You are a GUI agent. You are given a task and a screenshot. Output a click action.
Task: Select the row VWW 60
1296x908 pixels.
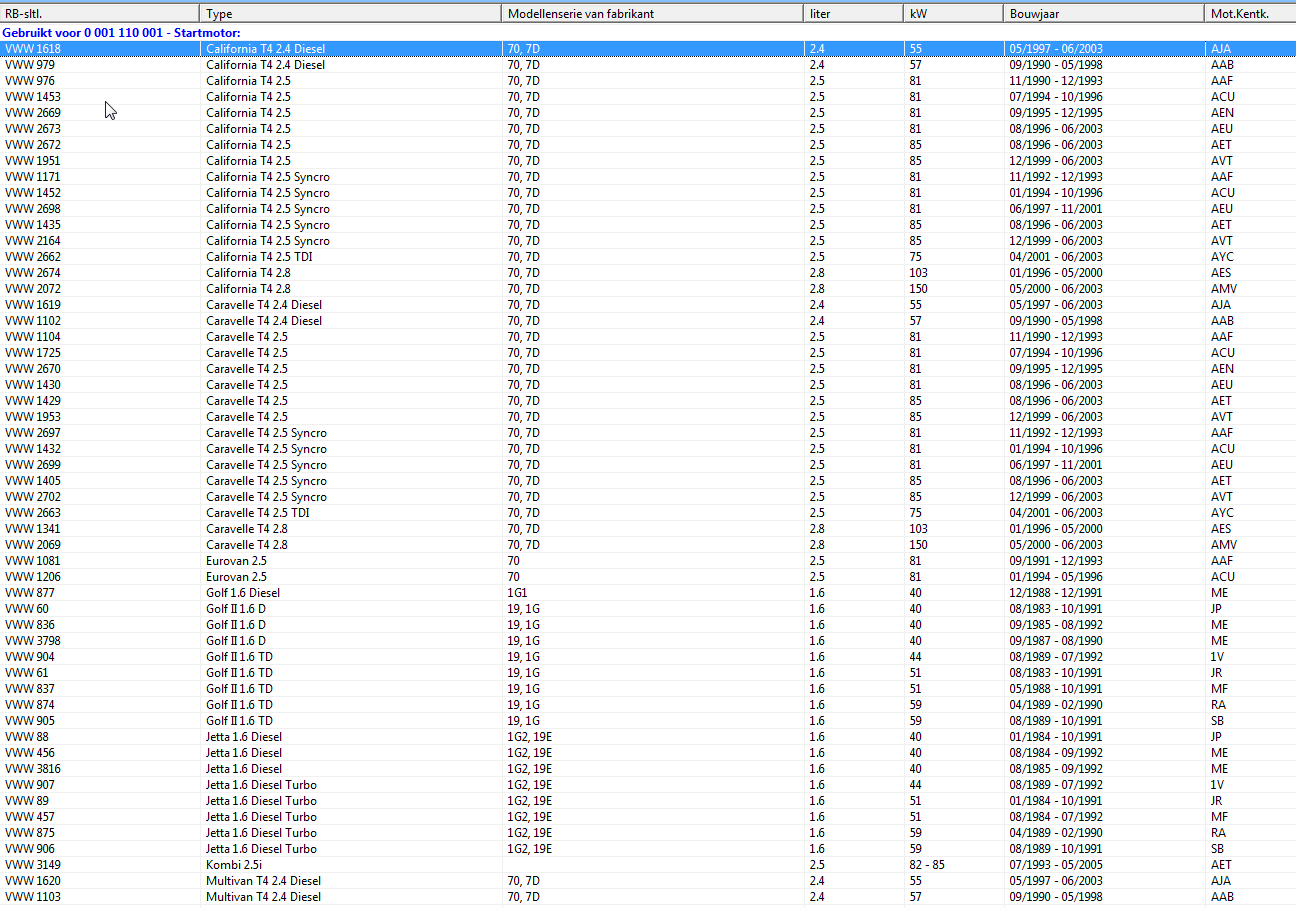pos(648,609)
